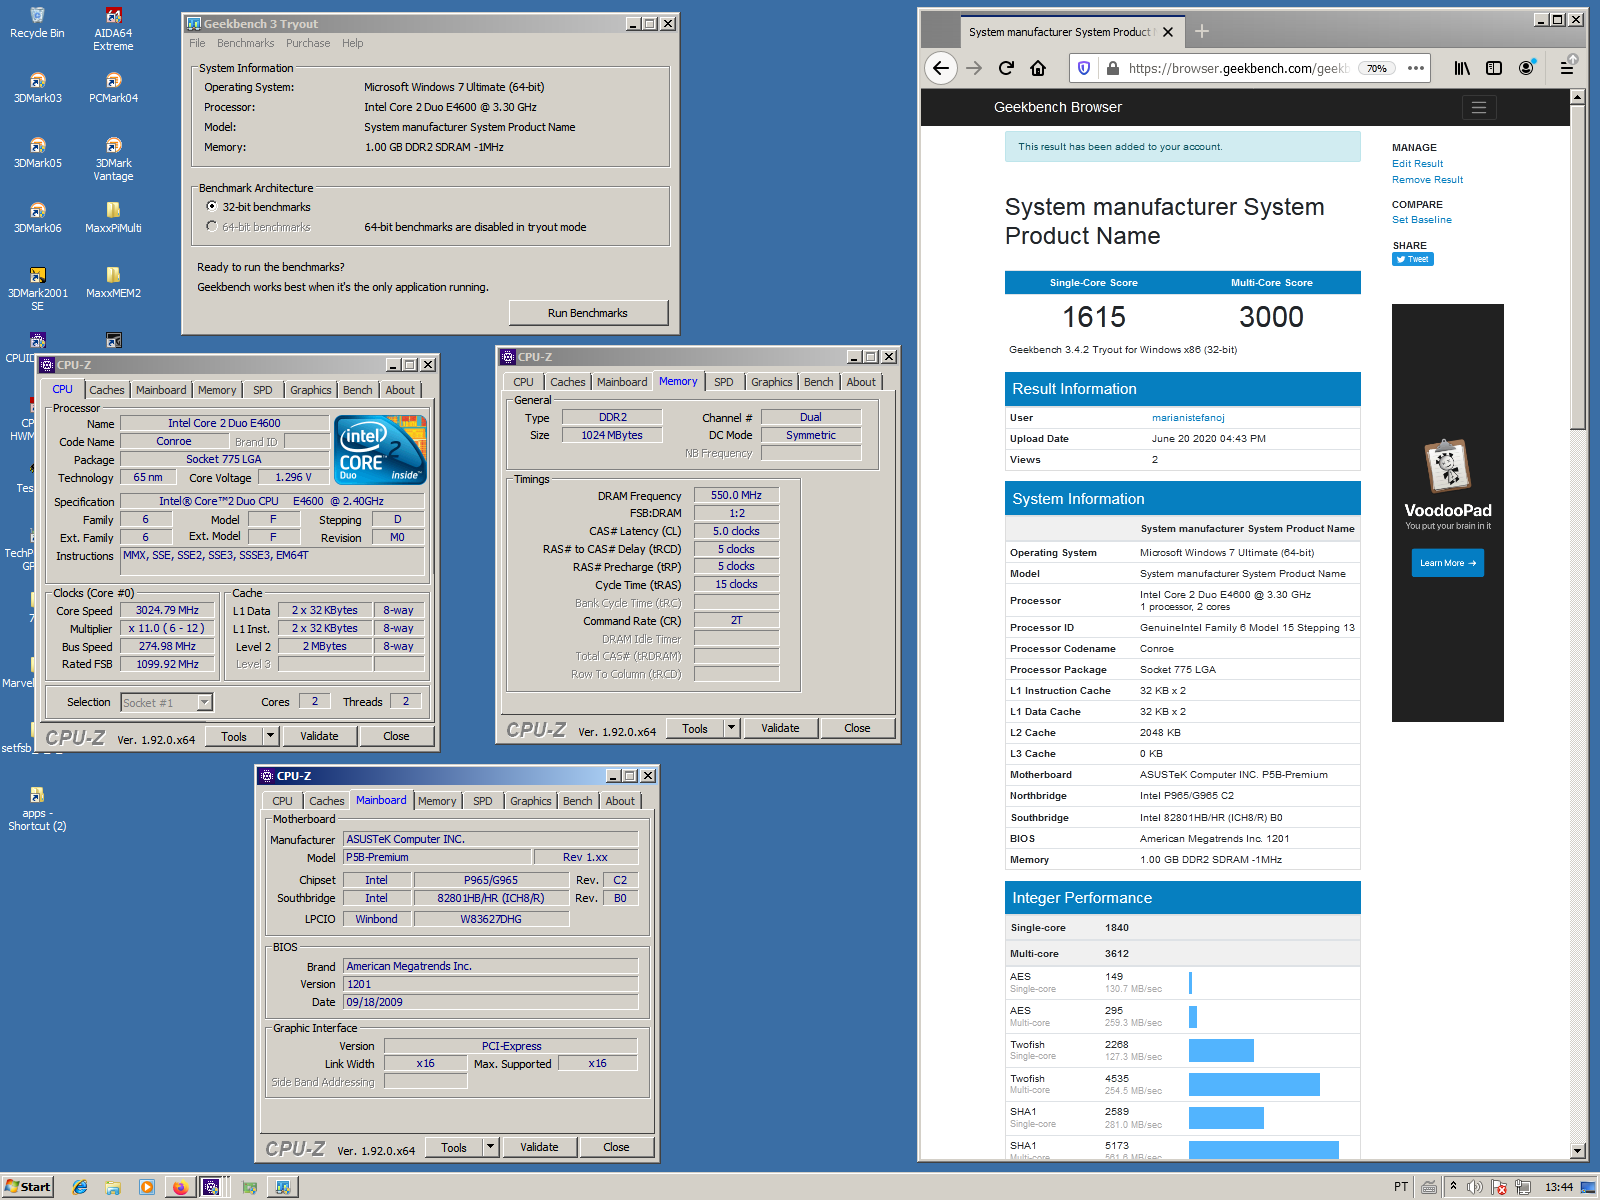This screenshot has height=1200, width=1600.
Task: Show hidden system tray icons
Action: [x=1453, y=1187]
